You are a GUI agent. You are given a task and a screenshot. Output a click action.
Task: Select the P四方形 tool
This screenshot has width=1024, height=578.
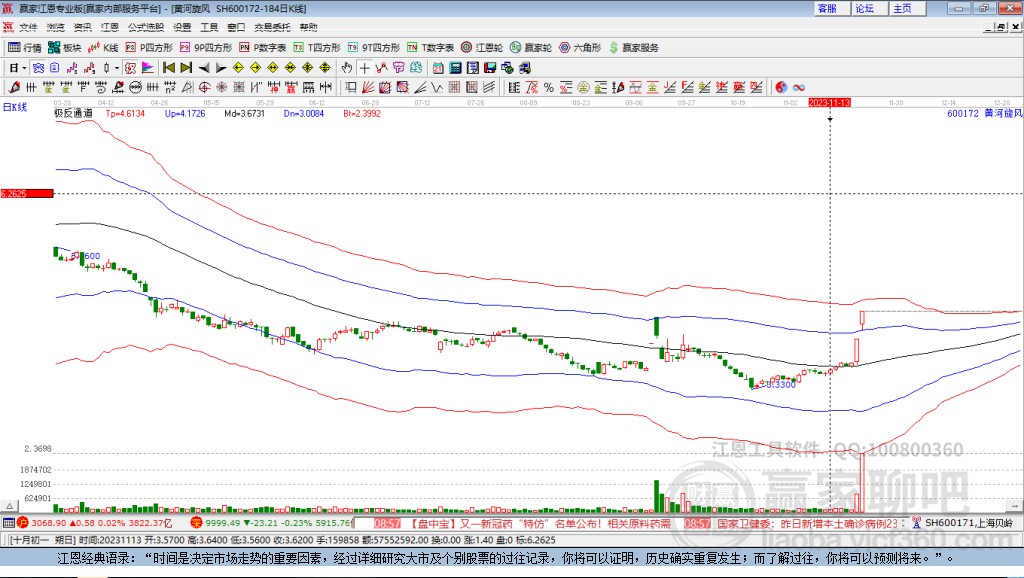click(x=149, y=47)
